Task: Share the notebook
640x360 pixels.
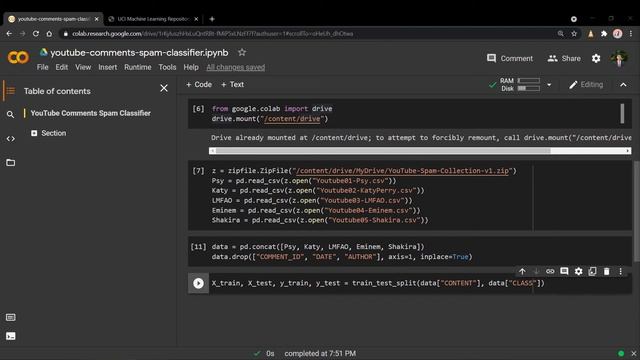Action: (x=564, y=58)
